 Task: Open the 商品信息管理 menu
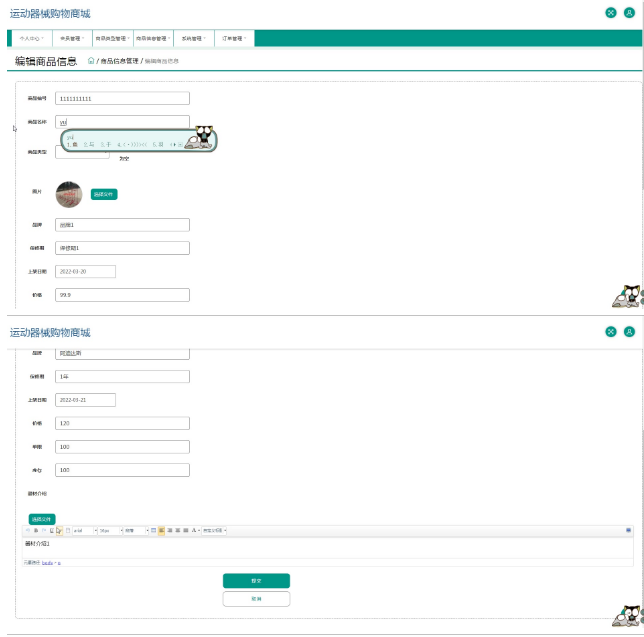[x=153, y=38]
